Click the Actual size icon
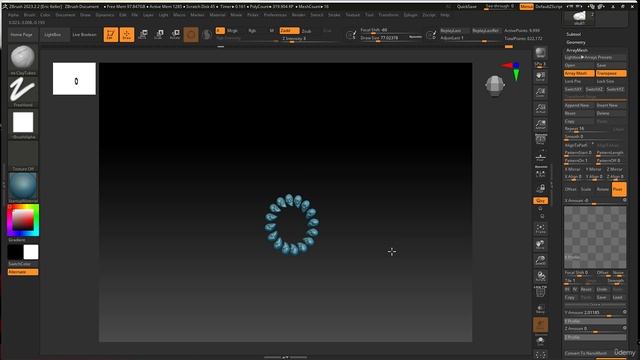Image resolution: width=640 pixels, height=360 pixels. click(540, 108)
